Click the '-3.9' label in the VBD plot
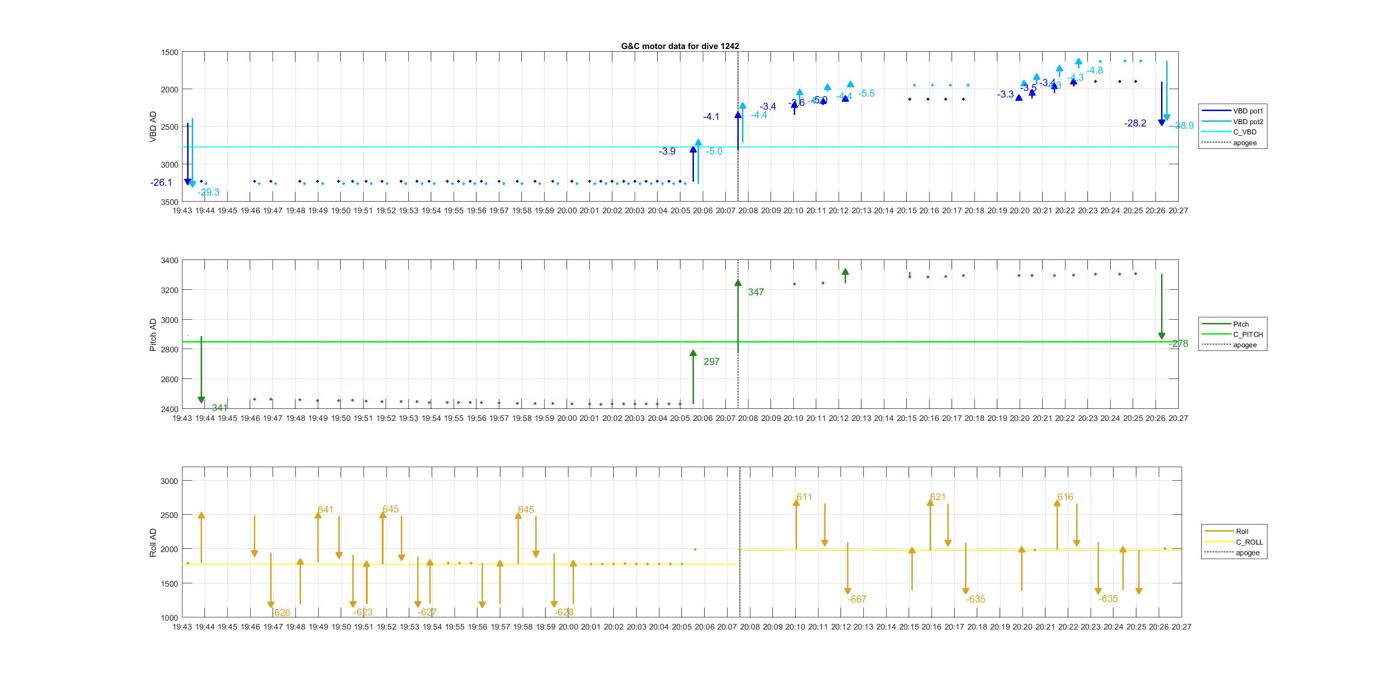The width and height of the screenshot is (1400, 693). pyautogui.click(x=667, y=151)
